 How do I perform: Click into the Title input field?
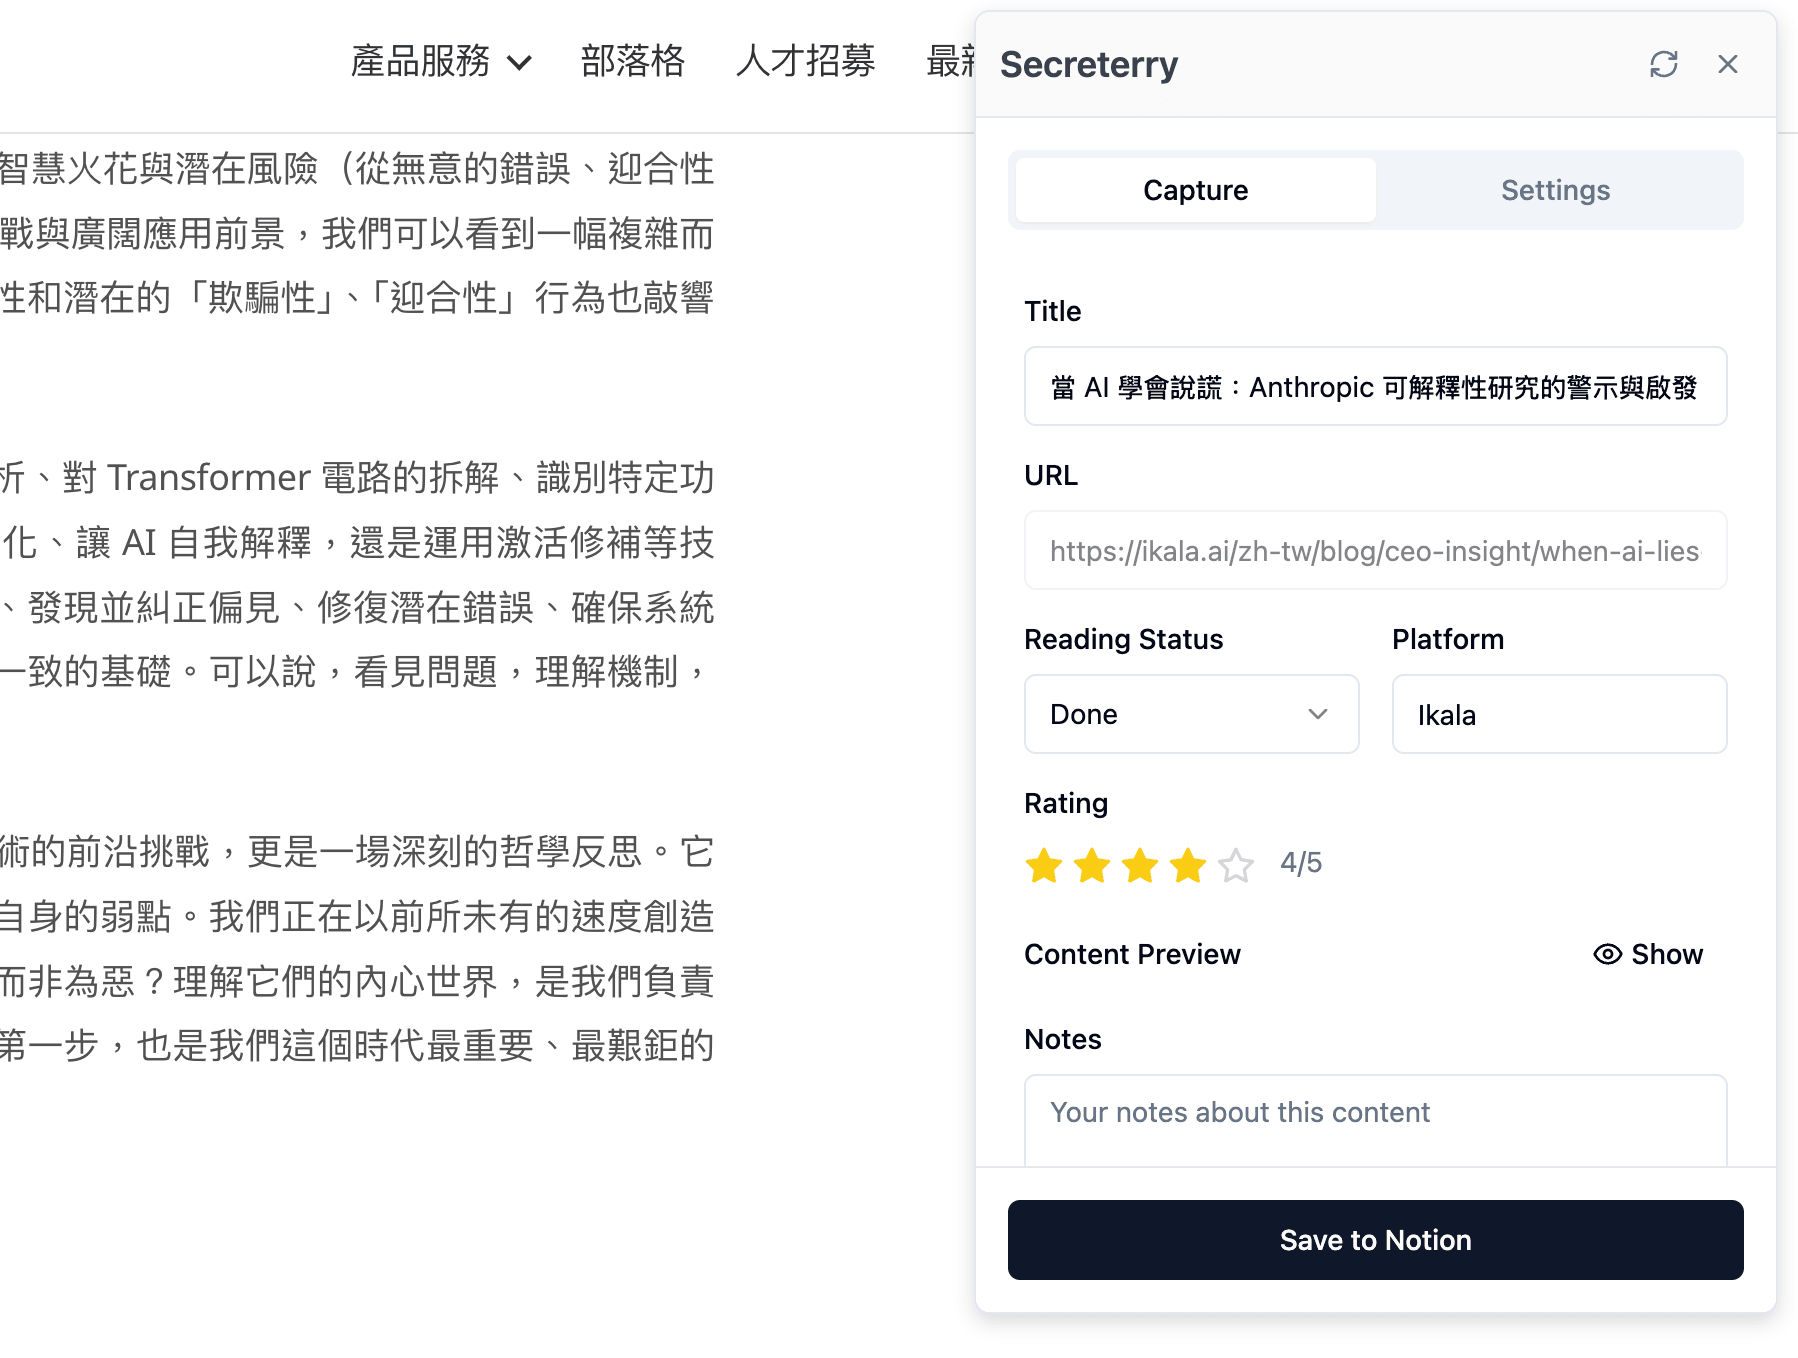pos(1375,387)
